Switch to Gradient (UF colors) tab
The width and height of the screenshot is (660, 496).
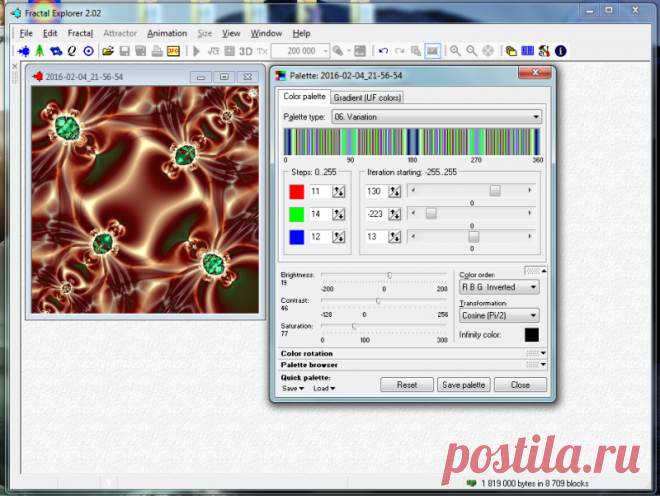click(367, 97)
